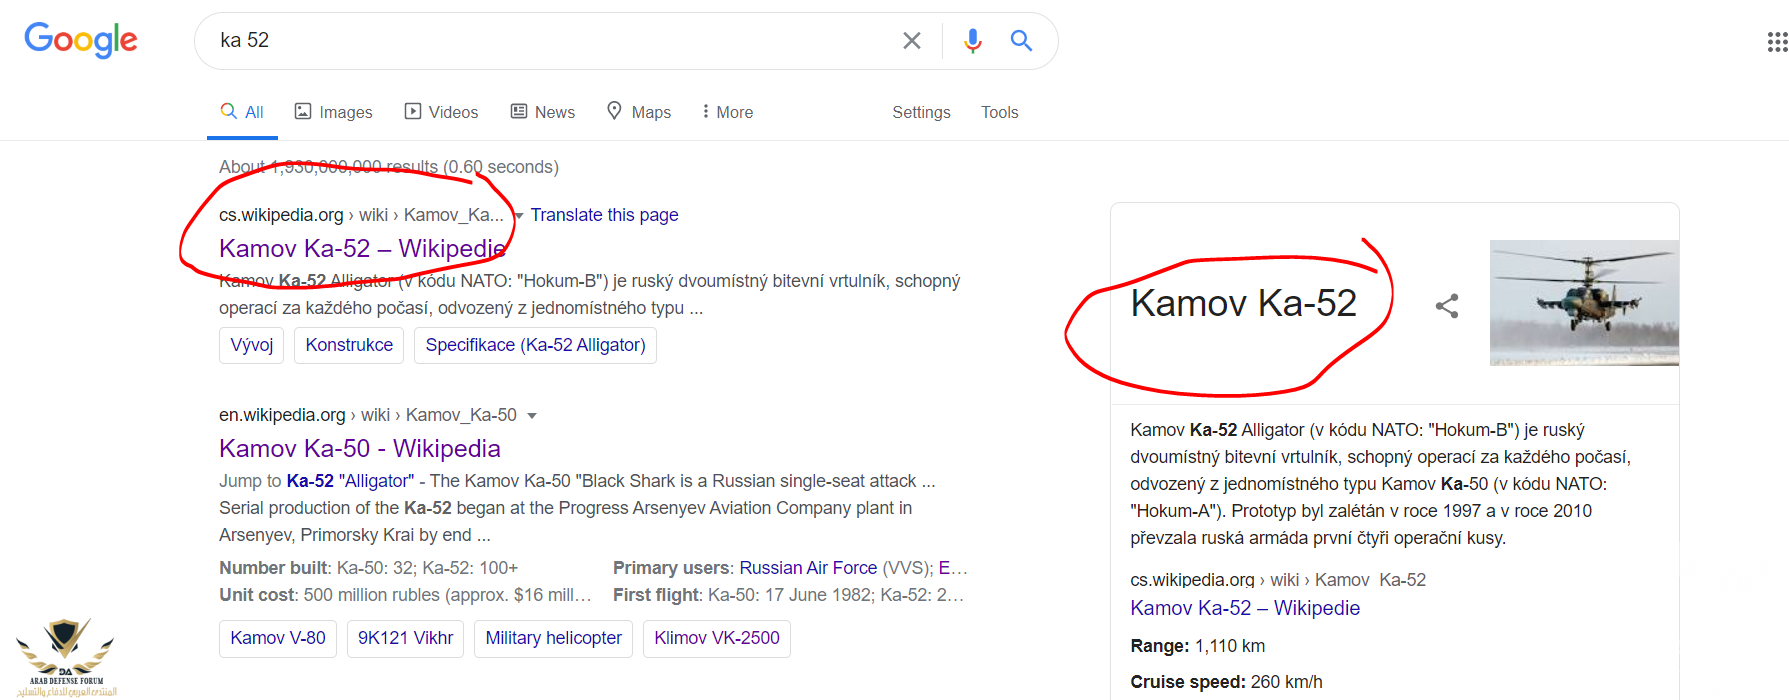View the Ka-52 helicopter photo thumbnail
Image resolution: width=1789 pixels, height=700 pixels.
click(x=1583, y=302)
